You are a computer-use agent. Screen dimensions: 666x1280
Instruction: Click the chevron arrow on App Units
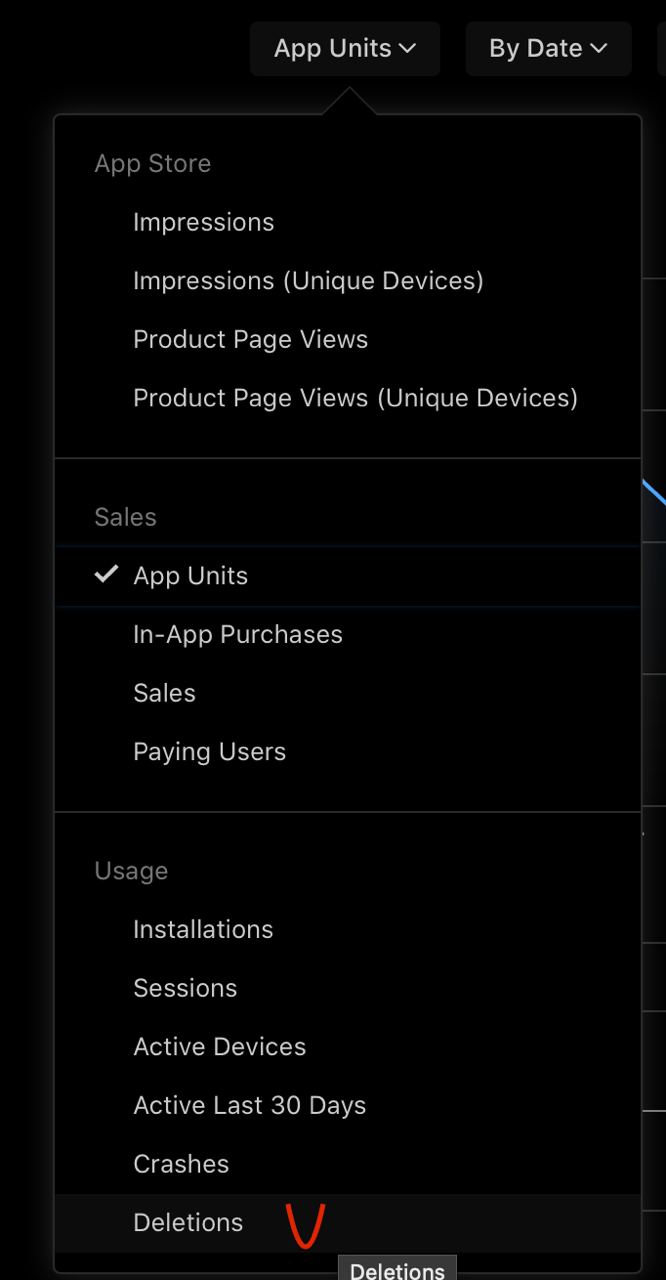coord(407,48)
